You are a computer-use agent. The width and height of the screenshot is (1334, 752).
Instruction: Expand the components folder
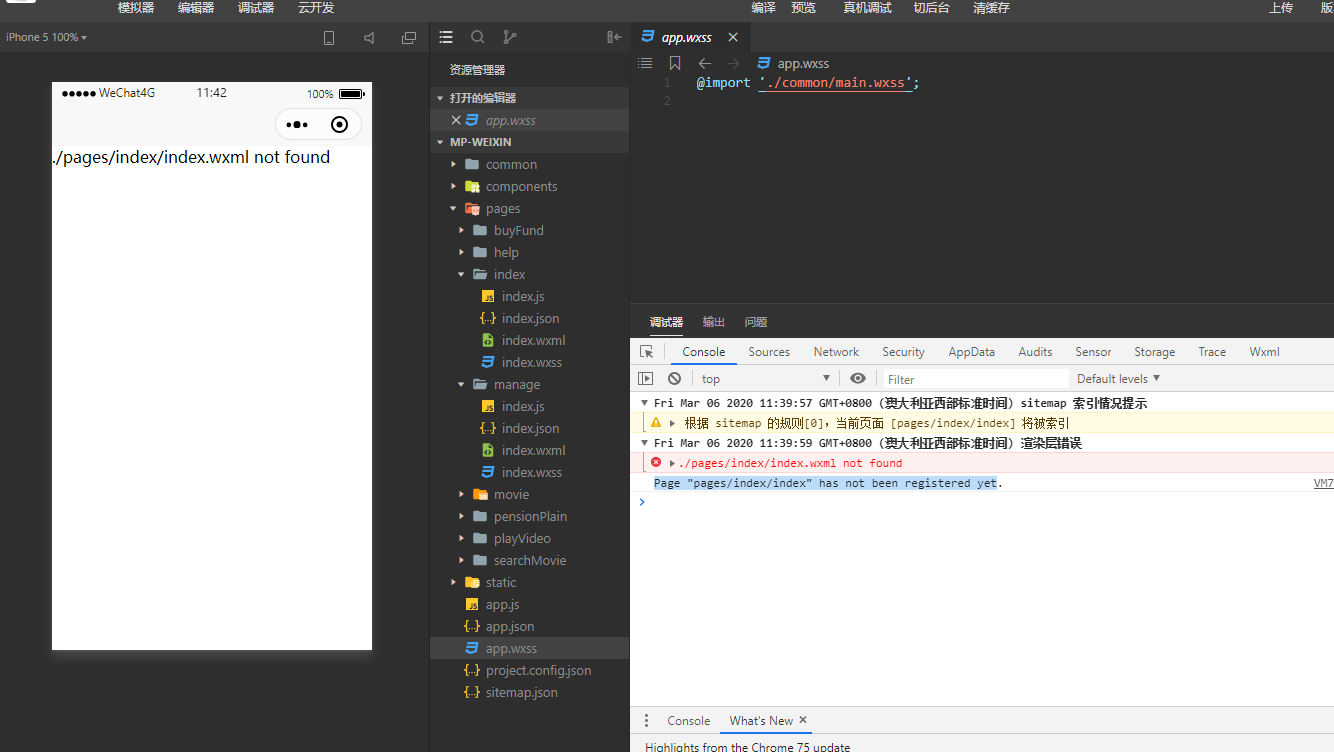[x=453, y=186]
